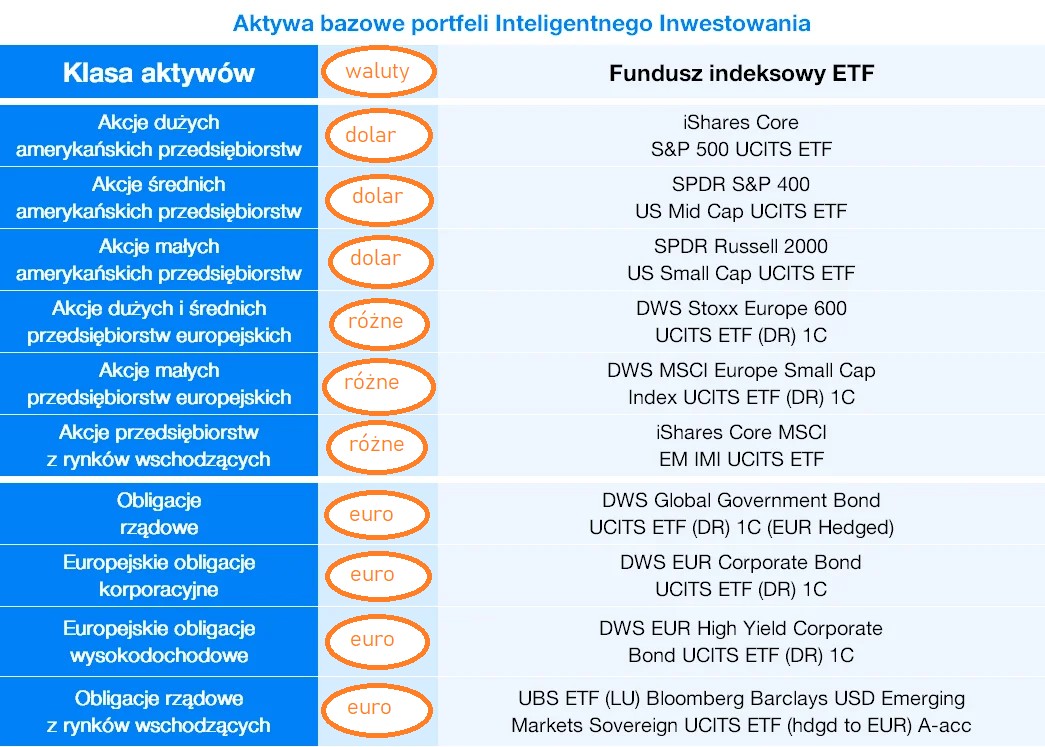Image resolution: width=1045 pixels, height=747 pixels.
Task: Click "iShares Core S&P 500 UCITS ETF"
Action: 741,136
